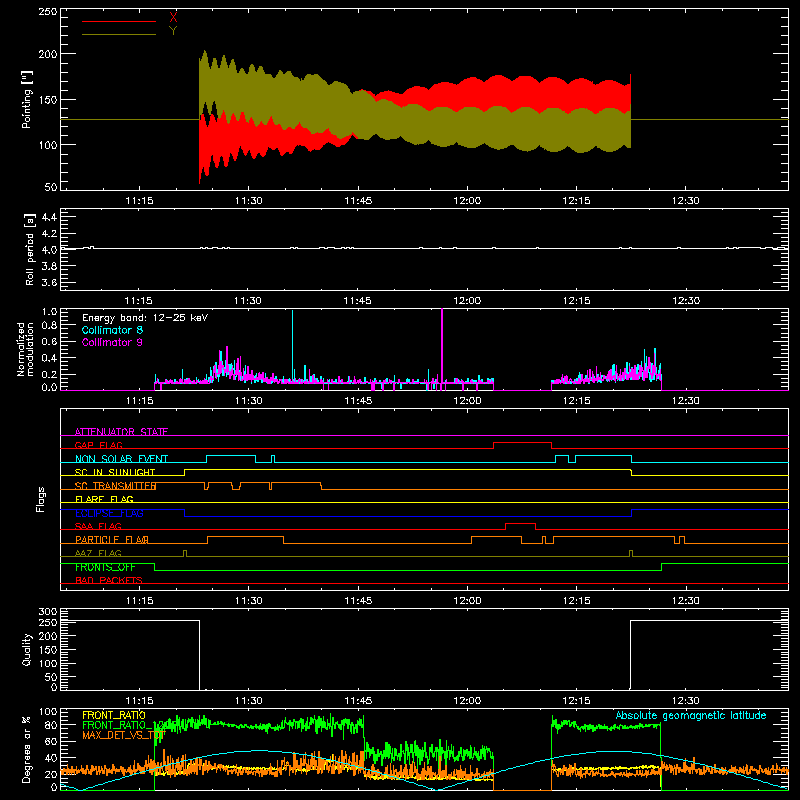The width and height of the screenshot is (800, 800).
Task: Click the 11:45 tick under Roll period plot
Action: [x=358, y=301]
